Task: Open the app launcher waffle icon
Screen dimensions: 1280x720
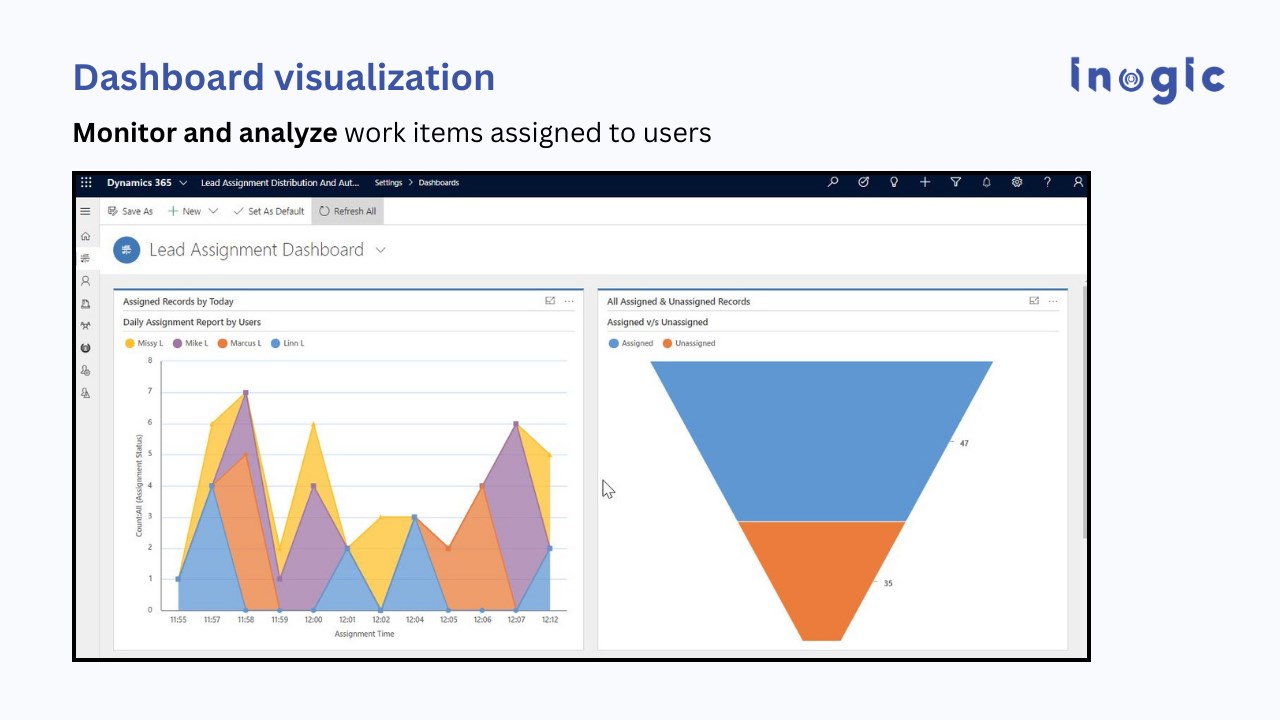Action: (86, 183)
